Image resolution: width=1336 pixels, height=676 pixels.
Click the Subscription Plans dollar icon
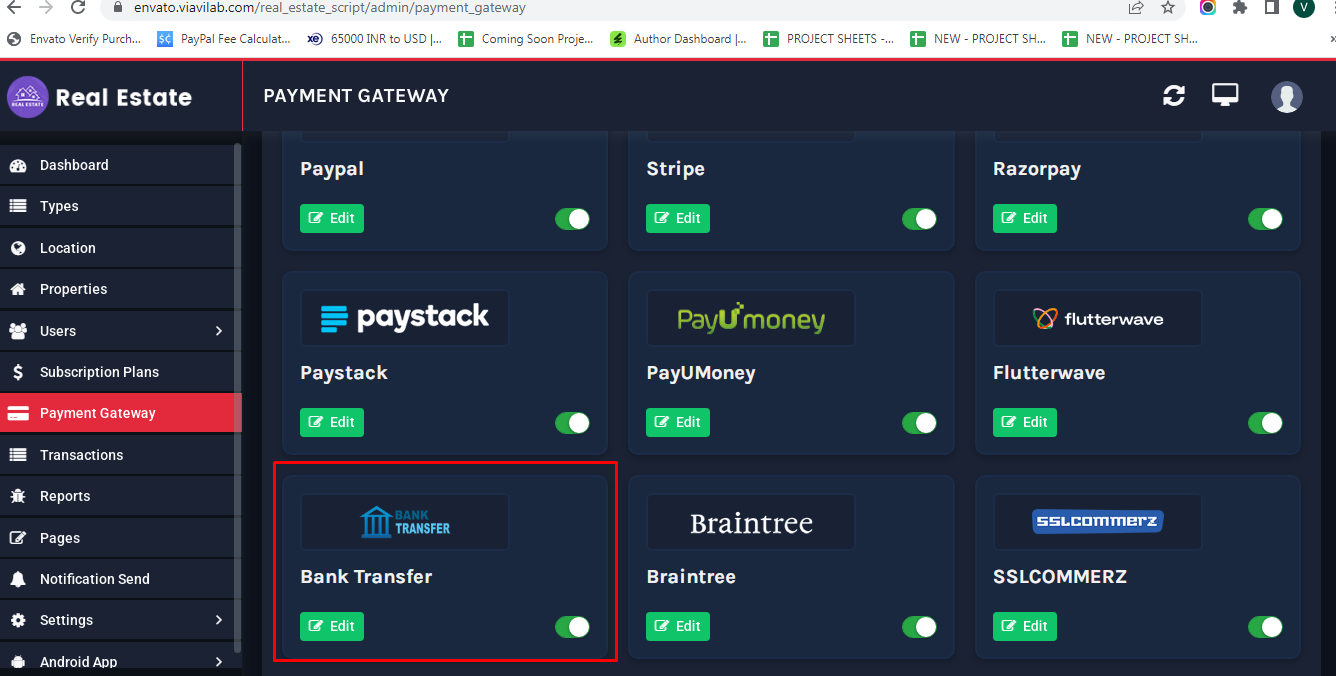(x=18, y=372)
